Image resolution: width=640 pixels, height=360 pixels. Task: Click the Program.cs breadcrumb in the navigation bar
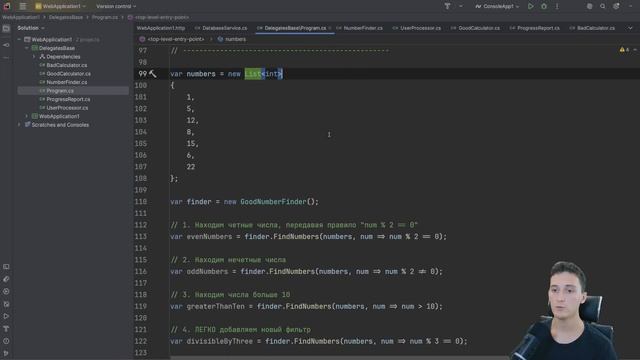[x=105, y=17]
